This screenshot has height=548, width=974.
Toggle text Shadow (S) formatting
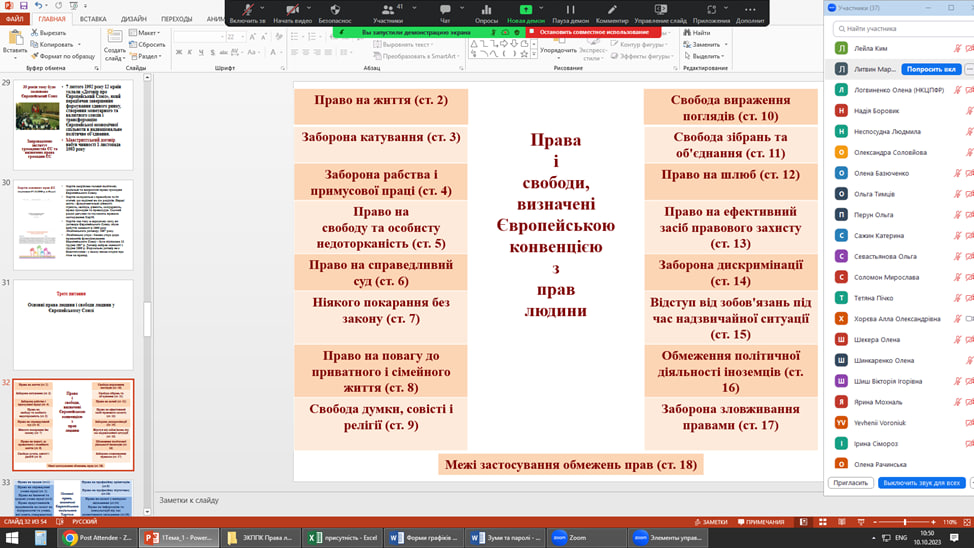click(212, 52)
